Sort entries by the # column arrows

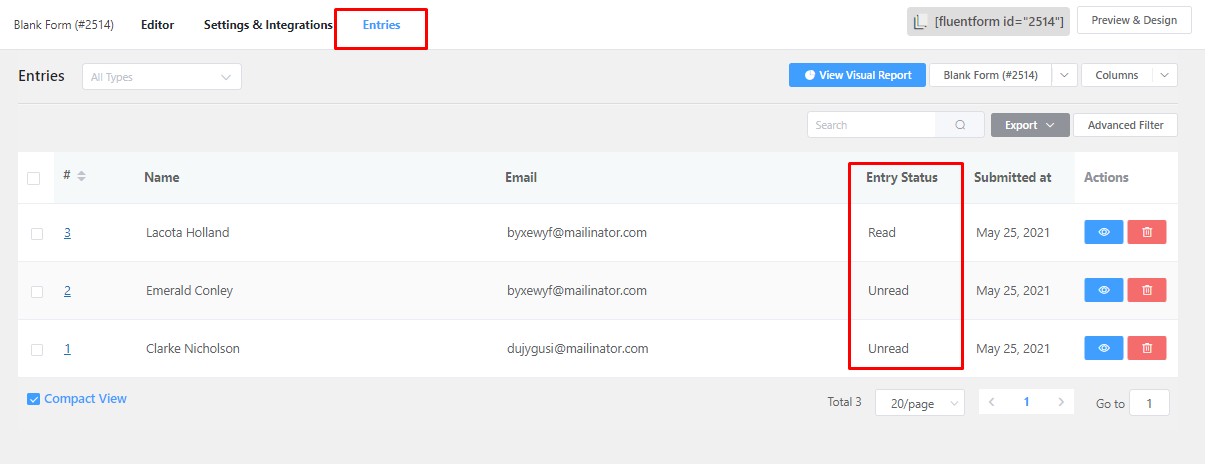pos(81,176)
